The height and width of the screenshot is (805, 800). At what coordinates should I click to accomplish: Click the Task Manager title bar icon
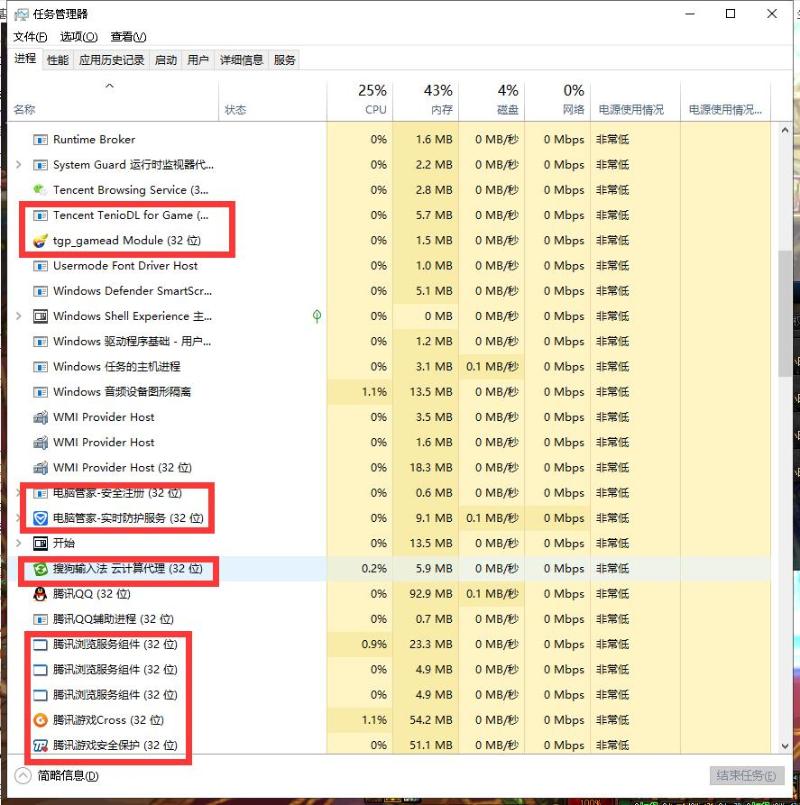pyautogui.click(x=21, y=14)
